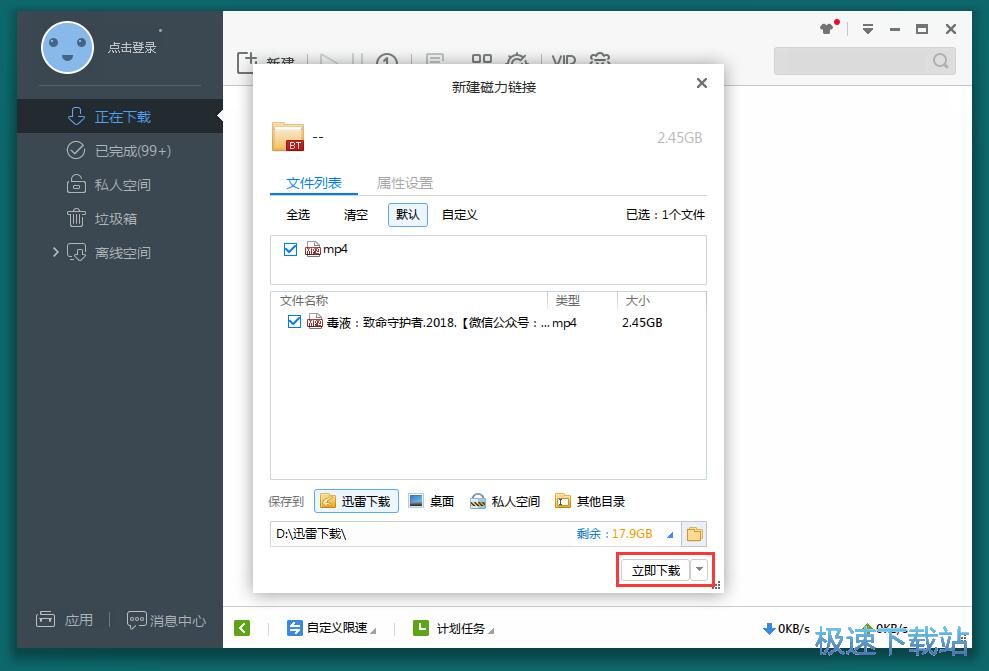Click 全选 to select all files
The image size is (989, 671).
[x=298, y=215]
